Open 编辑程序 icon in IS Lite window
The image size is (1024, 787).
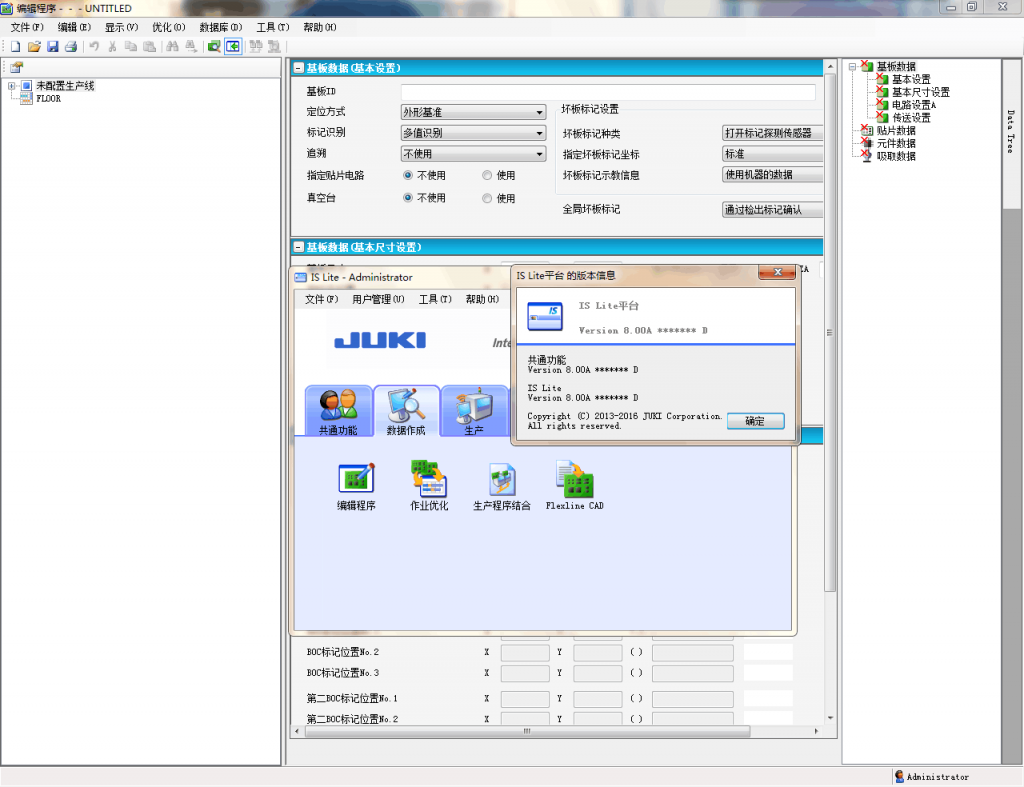click(356, 479)
